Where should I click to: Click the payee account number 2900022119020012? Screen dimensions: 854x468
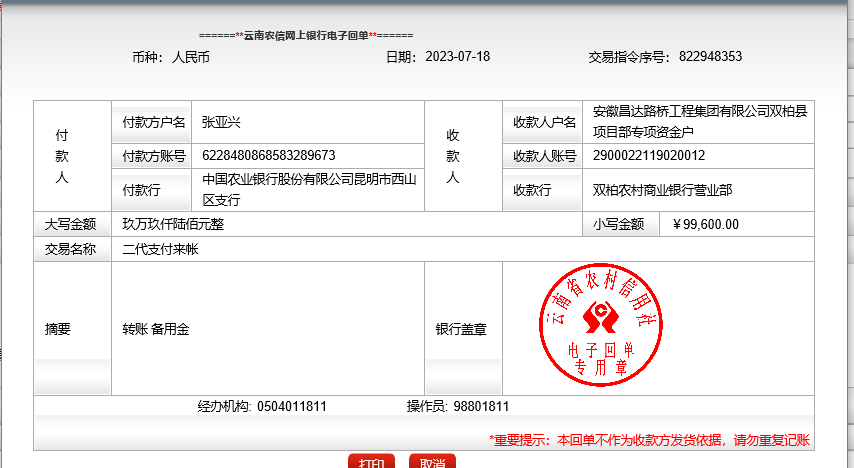pyautogui.click(x=649, y=155)
